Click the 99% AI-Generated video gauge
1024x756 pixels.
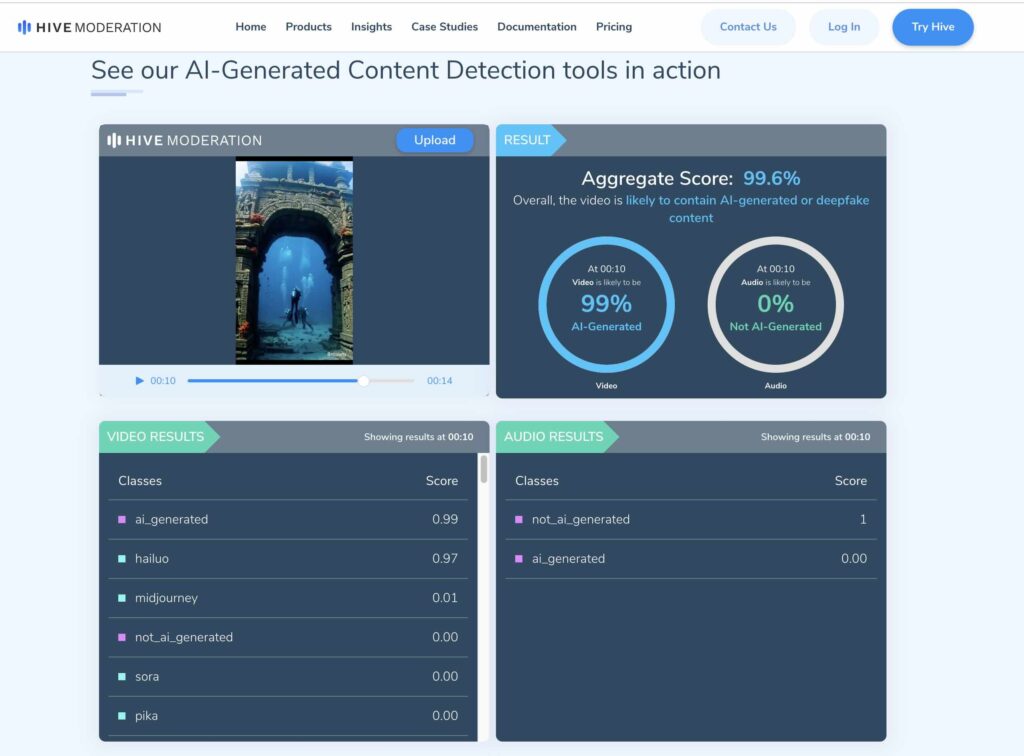tap(606, 304)
